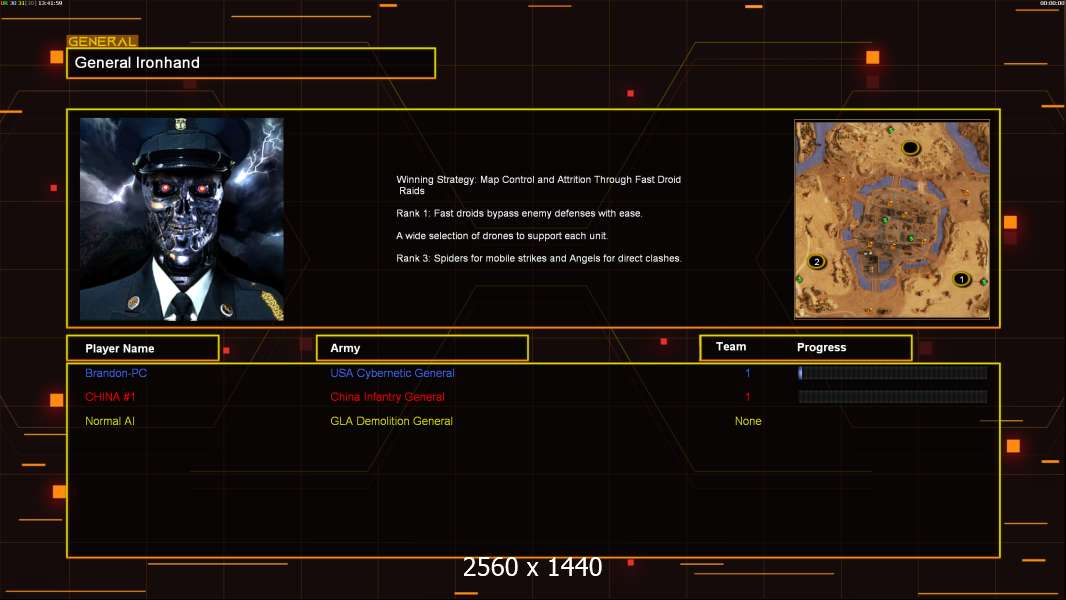Viewport: 1066px width, 600px height.
Task: Select start position 1 marker on map
Action: point(961,279)
